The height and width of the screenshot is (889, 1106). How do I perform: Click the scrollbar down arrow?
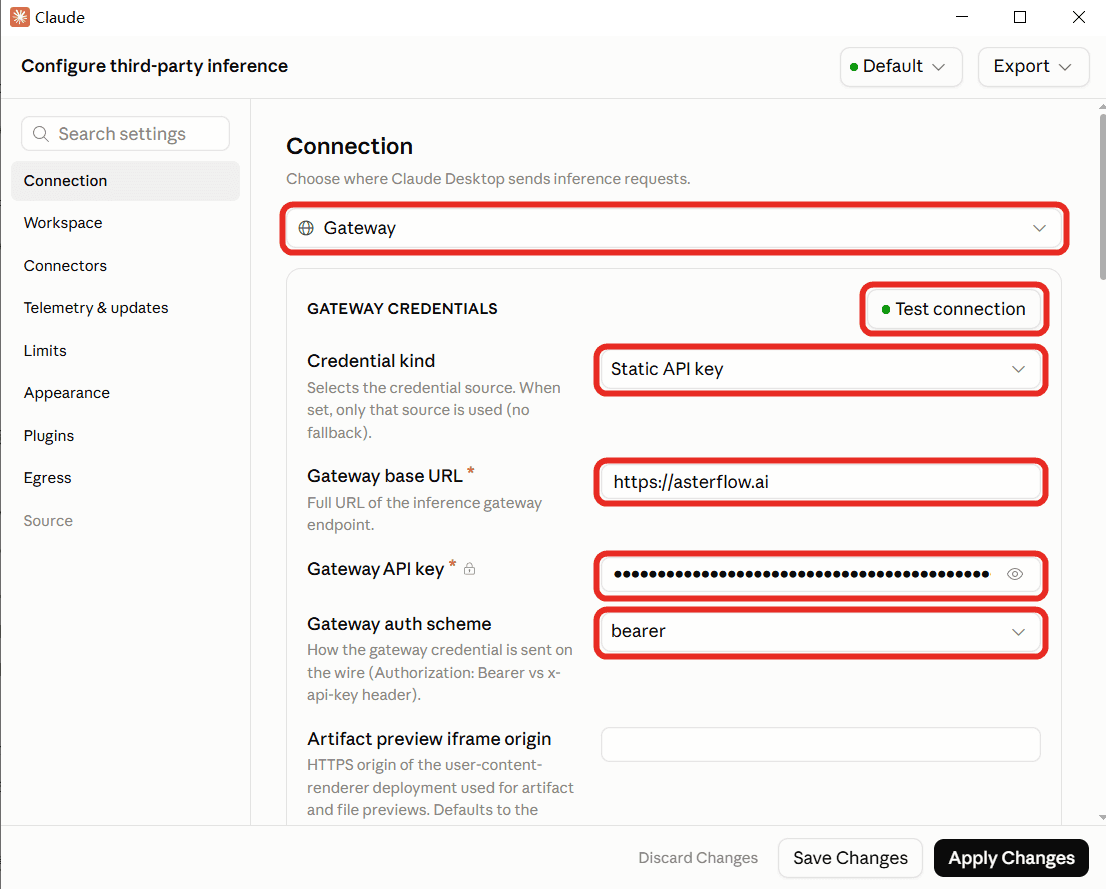pos(1102,818)
